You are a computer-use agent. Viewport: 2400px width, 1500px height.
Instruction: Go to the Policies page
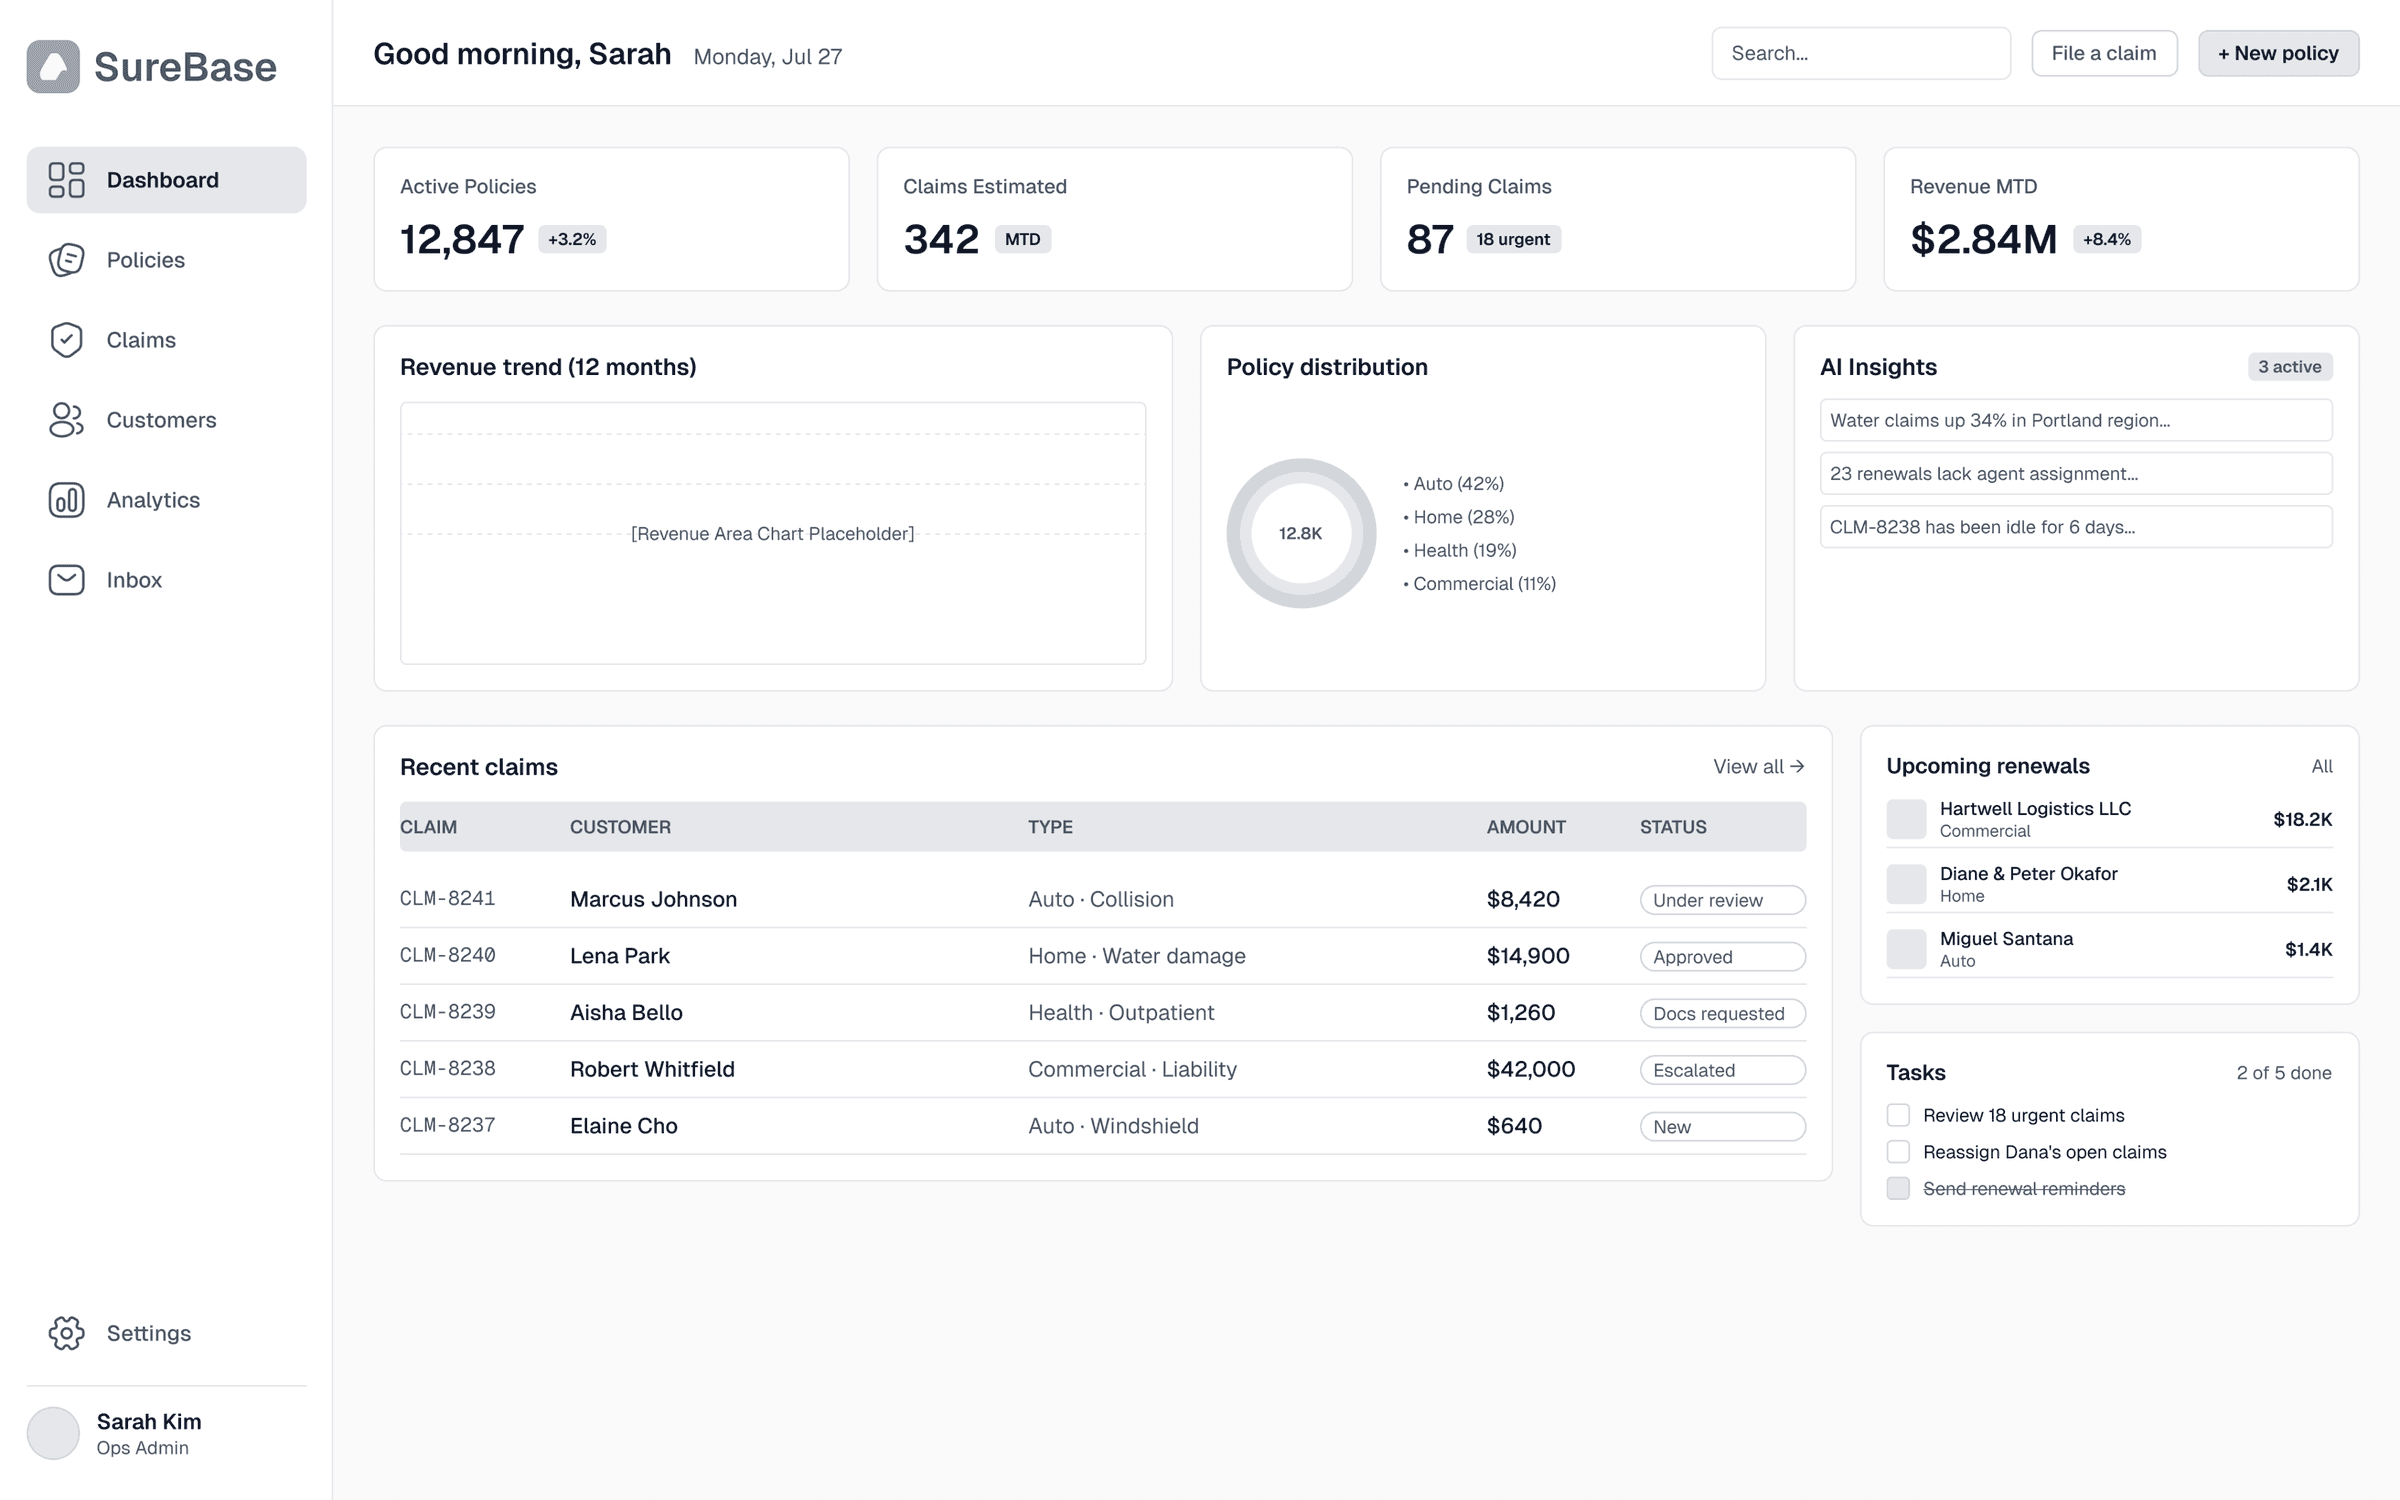coord(166,260)
